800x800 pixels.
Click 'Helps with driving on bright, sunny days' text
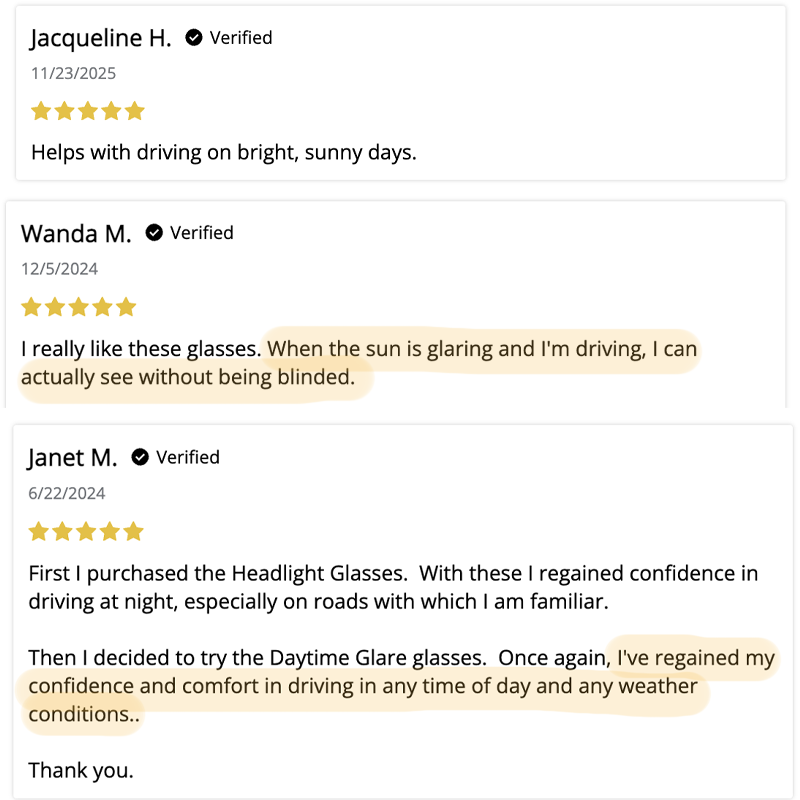[x=223, y=153]
